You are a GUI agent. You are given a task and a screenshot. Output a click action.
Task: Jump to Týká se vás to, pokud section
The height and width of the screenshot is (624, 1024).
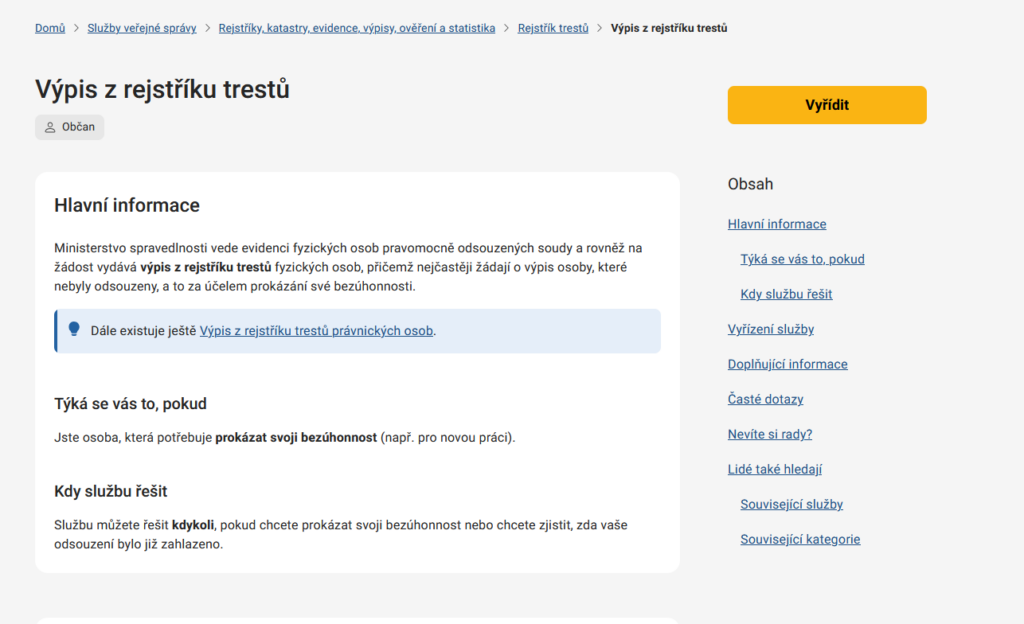pos(802,259)
